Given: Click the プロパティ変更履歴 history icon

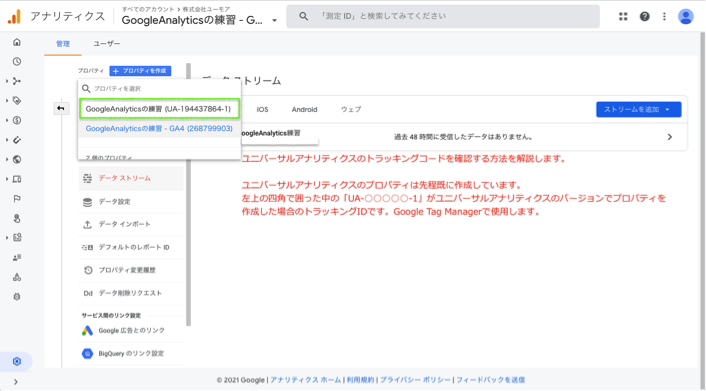Looking at the screenshot, I should click(x=88, y=270).
